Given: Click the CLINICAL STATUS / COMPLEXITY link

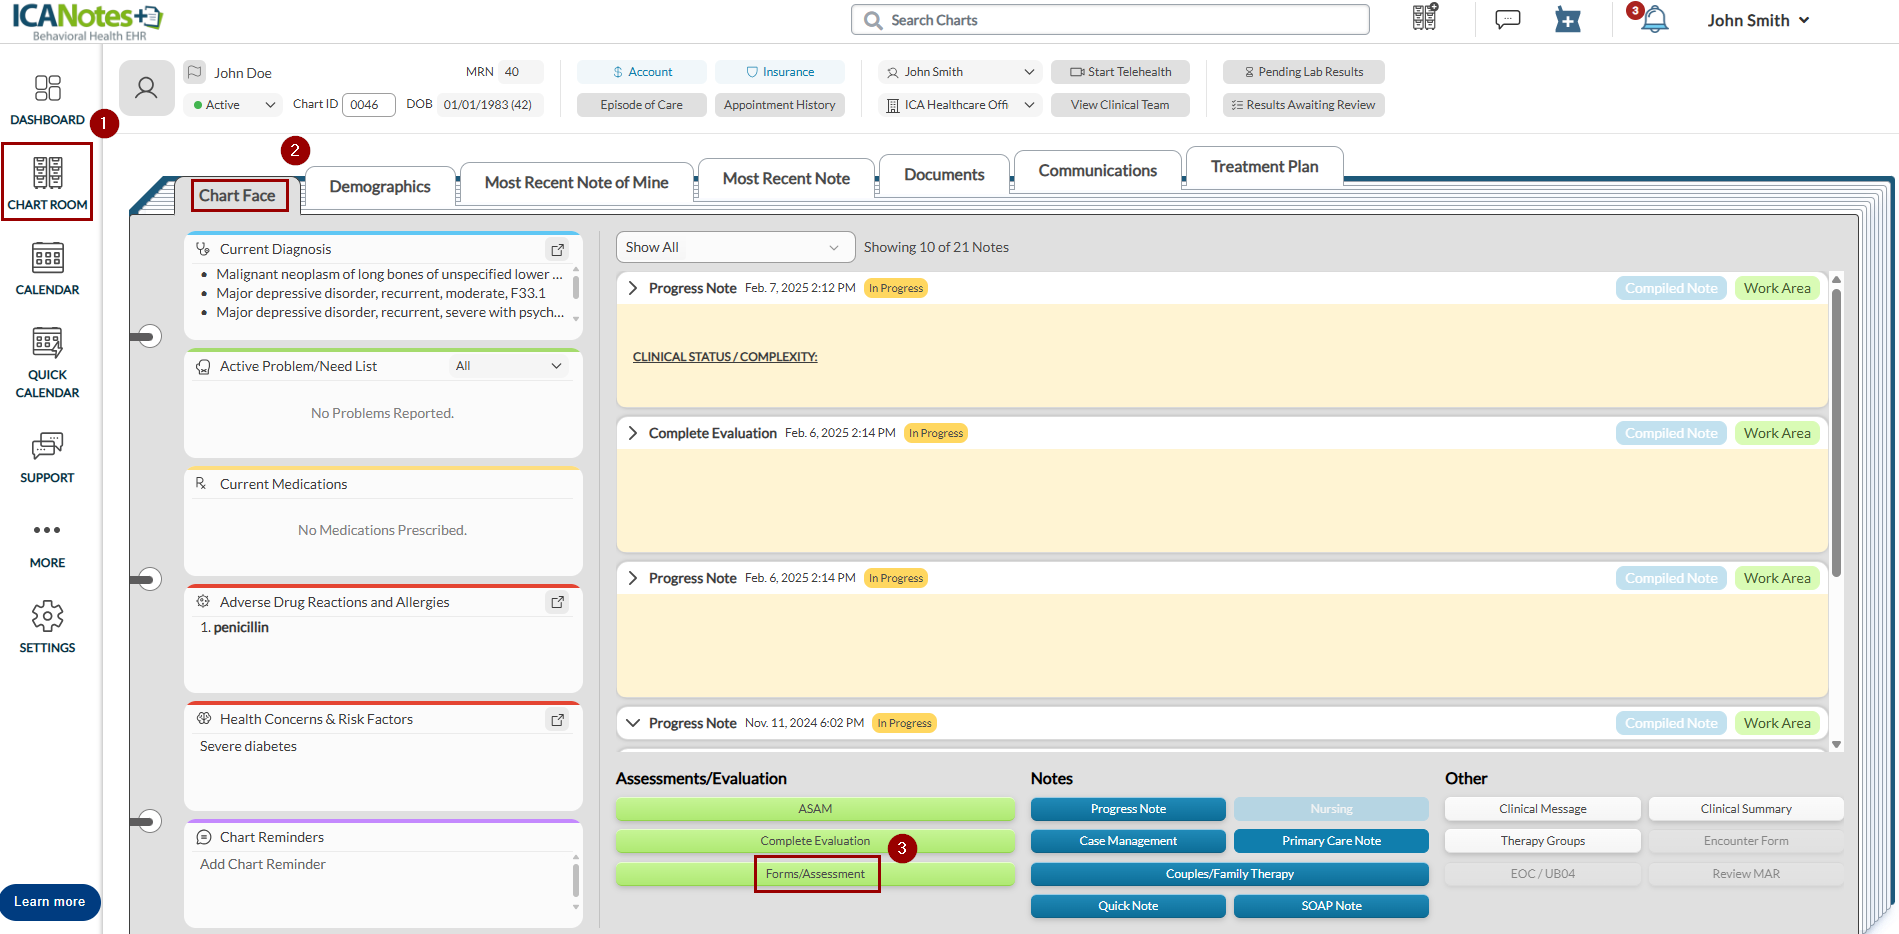Looking at the screenshot, I should tap(725, 357).
